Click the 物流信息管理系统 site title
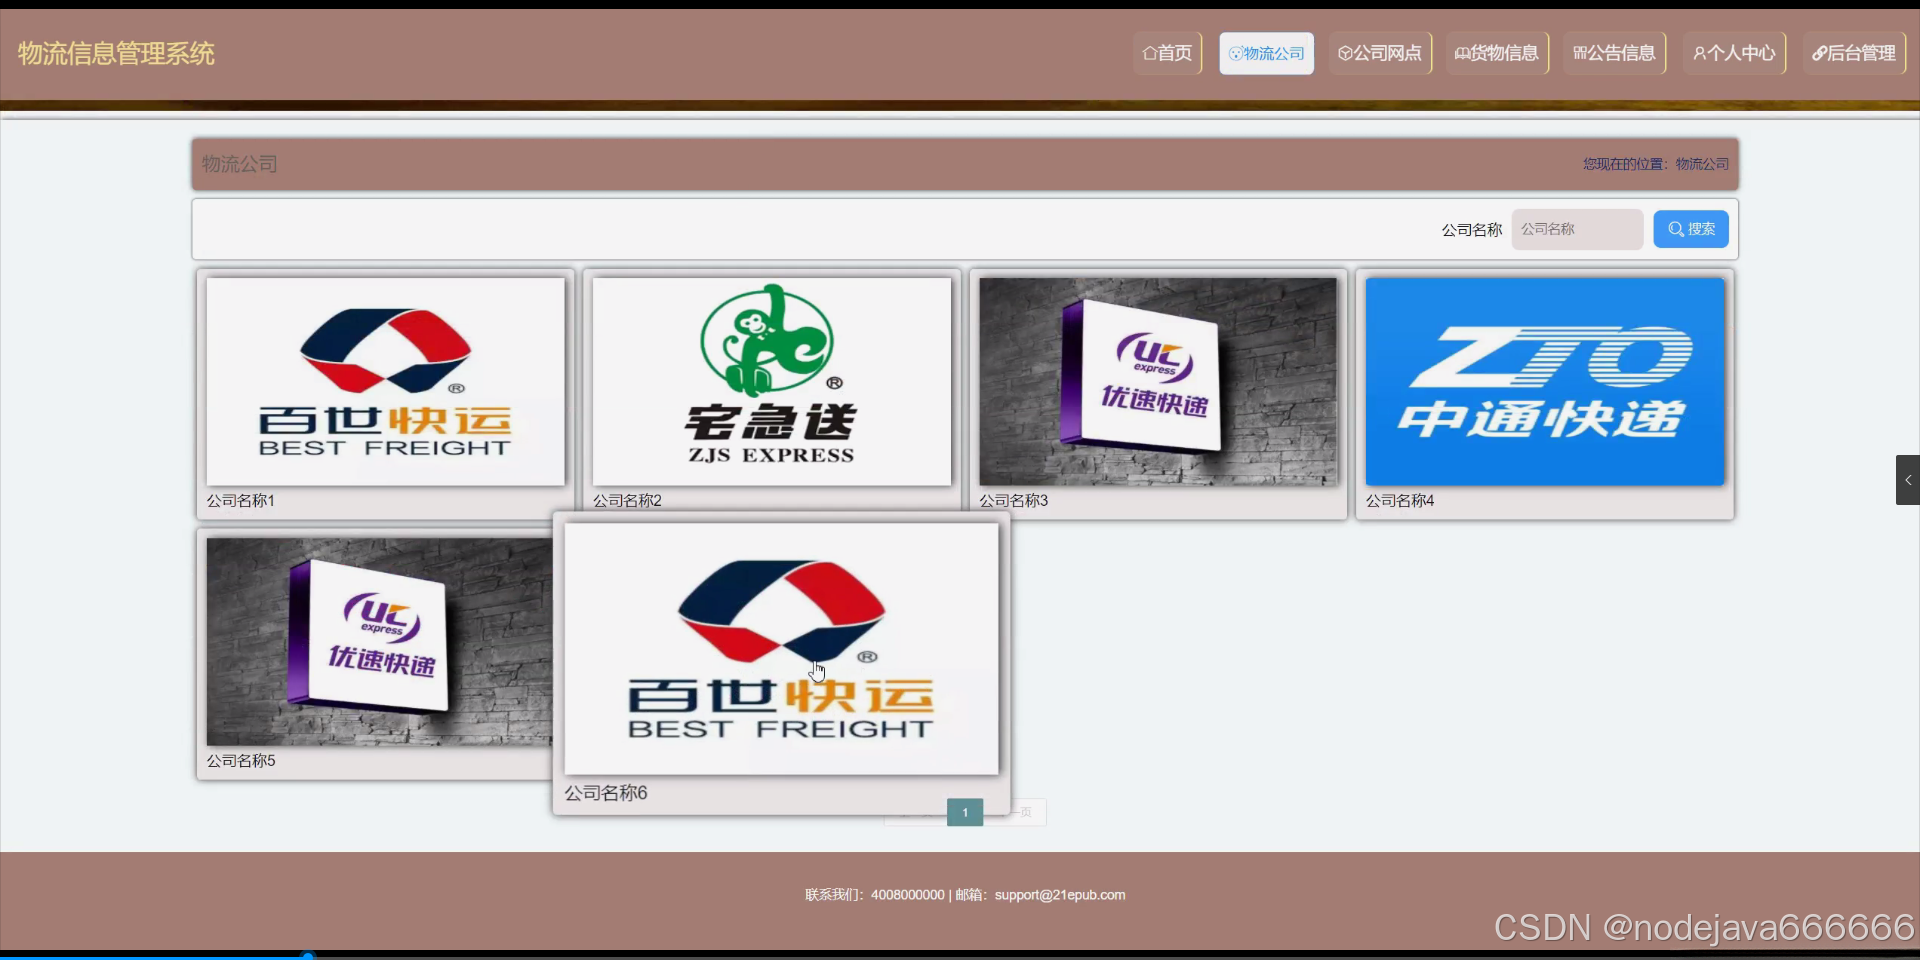This screenshot has height=960, width=1920. [116, 54]
